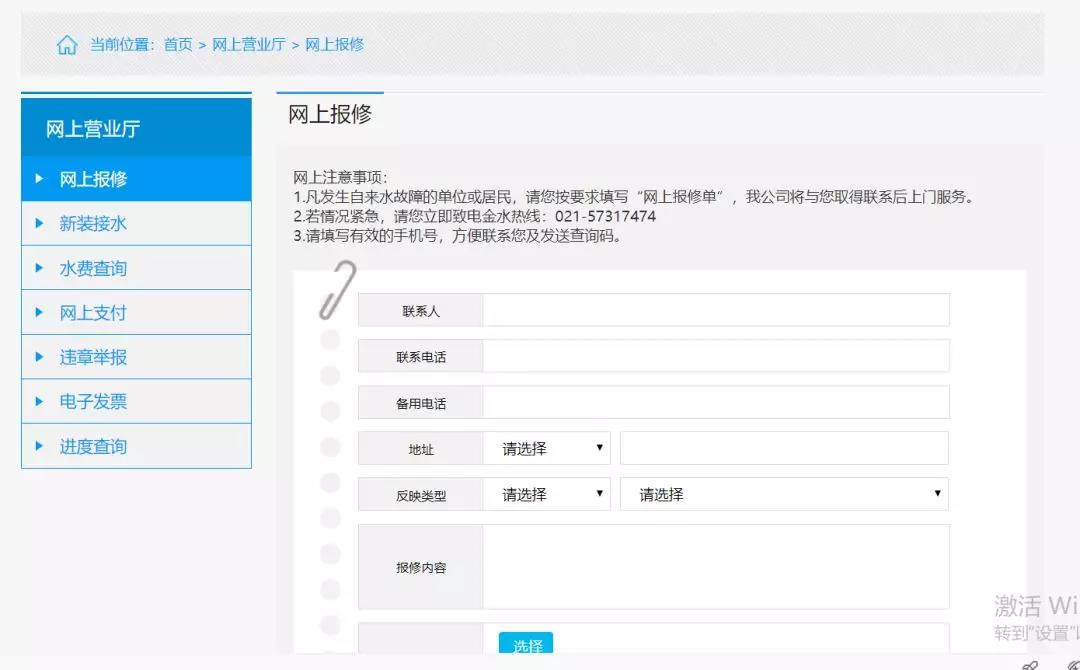Screen dimensions: 1080x670
Task: Select 网上报修 in the sidebar menu
Action: 93,179
